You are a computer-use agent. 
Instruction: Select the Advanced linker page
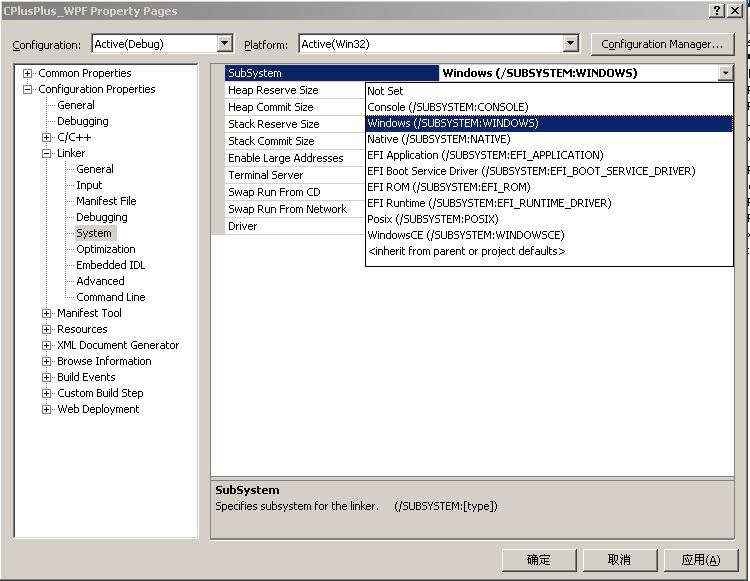(100, 281)
